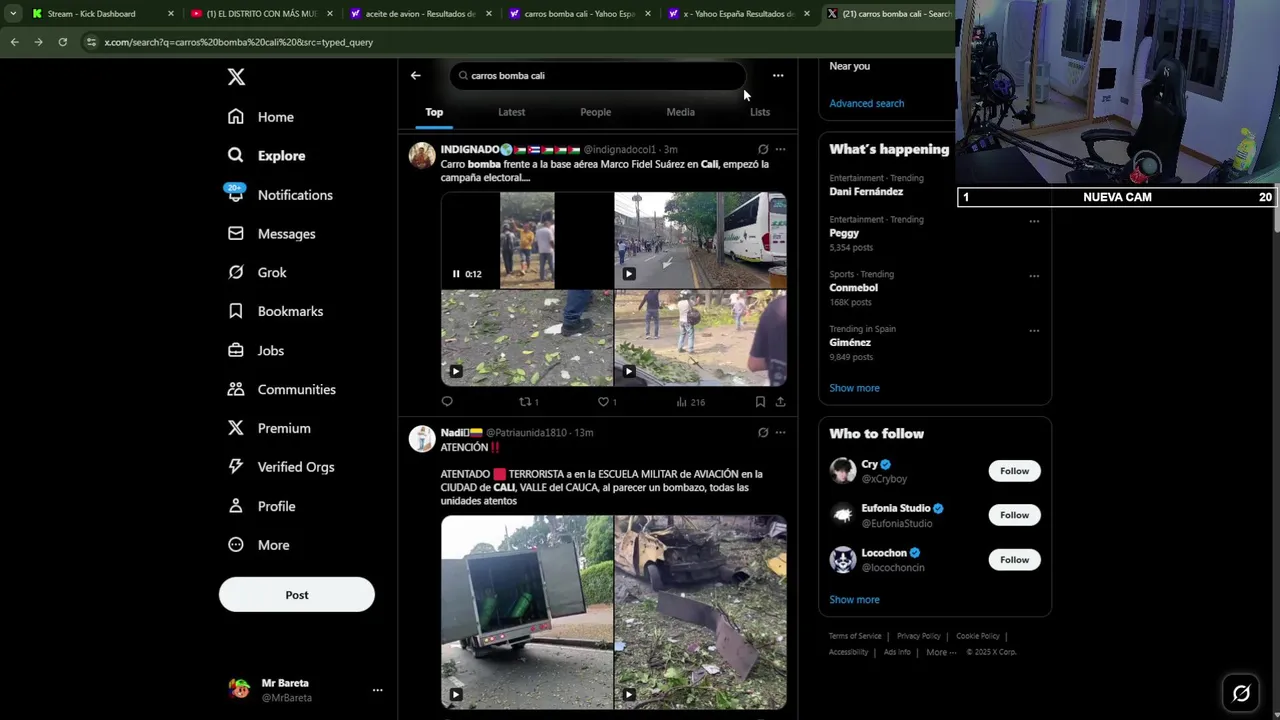Open INDIGNADO profile avatar
The height and width of the screenshot is (720, 1280).
pos(422,155)
